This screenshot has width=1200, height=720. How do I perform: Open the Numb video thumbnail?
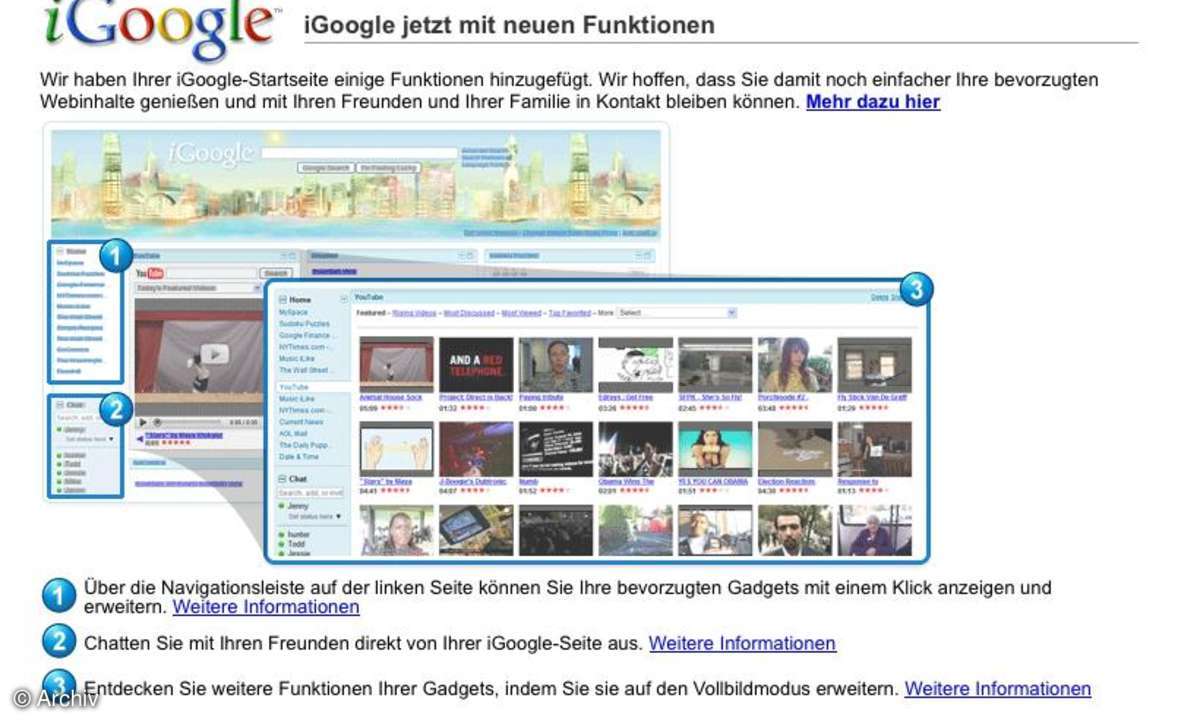[556, 449]
